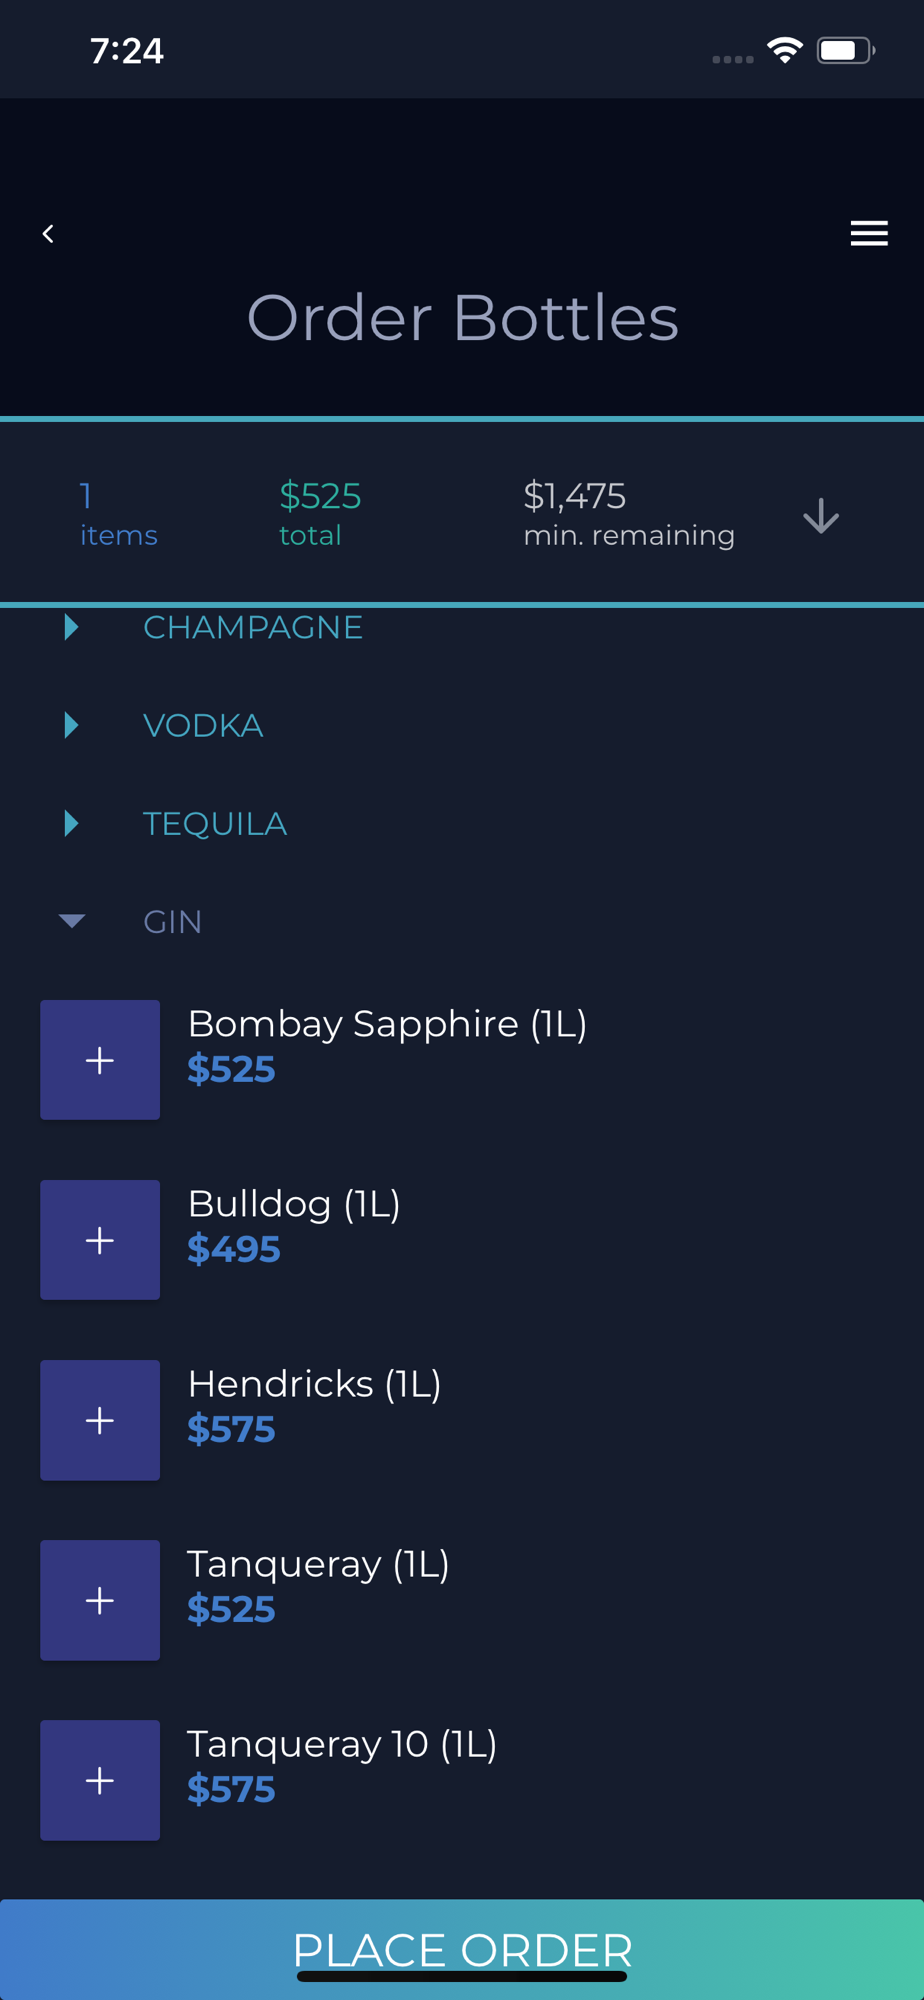Tap the battery status icon

846,50
